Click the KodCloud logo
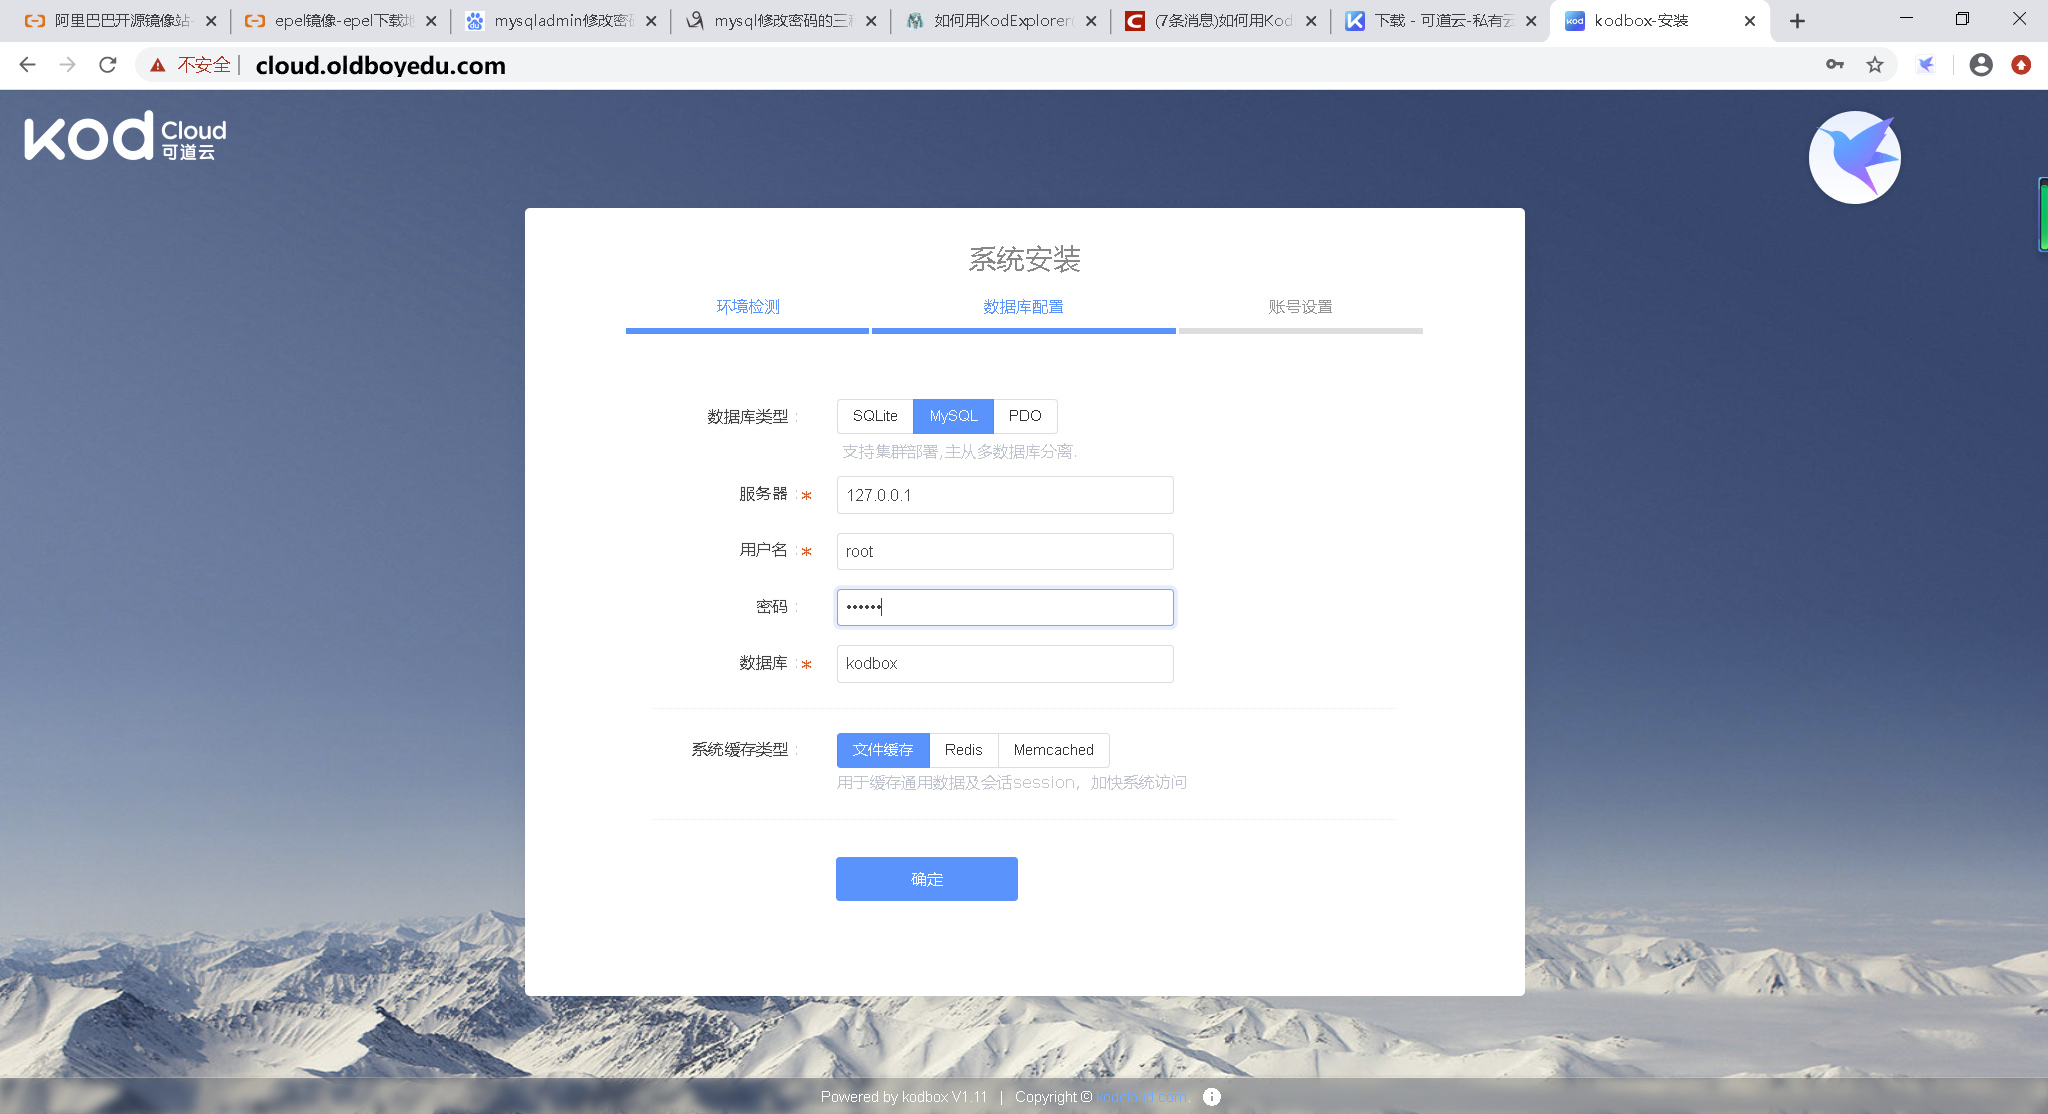Viewport: 2048px width, 1114px height. (125, 137)
